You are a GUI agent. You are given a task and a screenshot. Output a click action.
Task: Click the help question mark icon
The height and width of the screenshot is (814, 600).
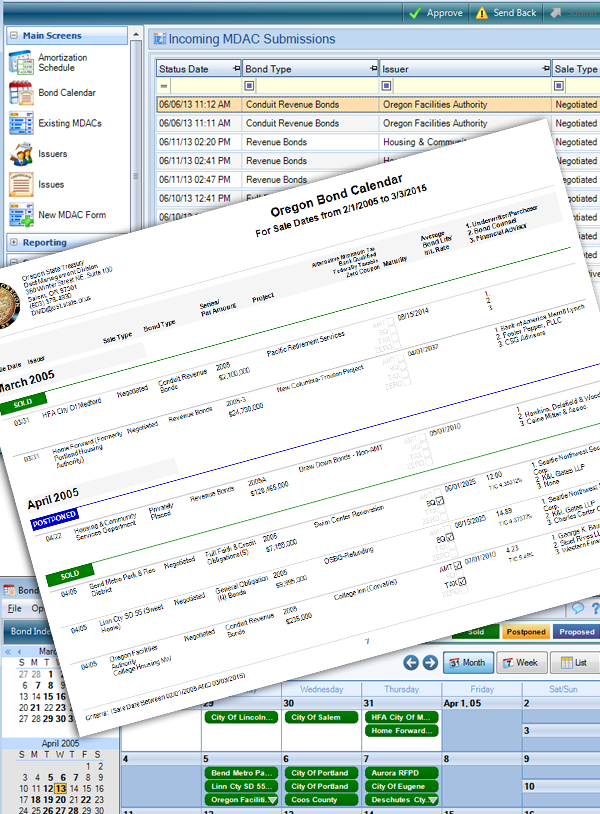(x=595, y=608)
